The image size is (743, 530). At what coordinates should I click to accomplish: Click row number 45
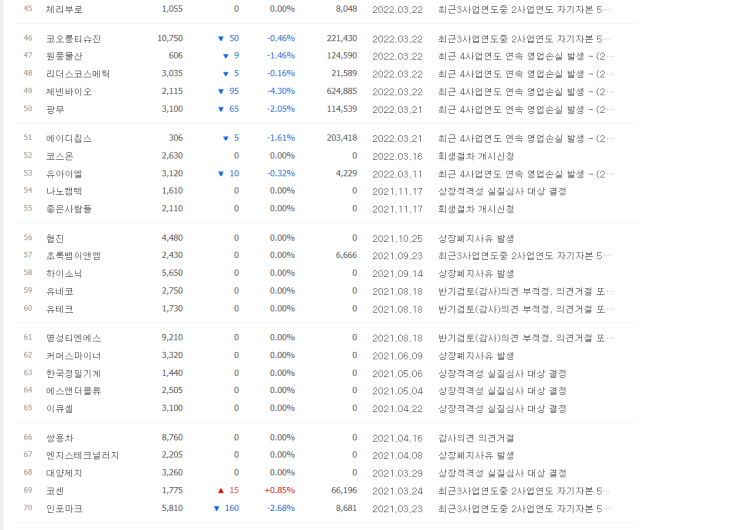point(28,9)
